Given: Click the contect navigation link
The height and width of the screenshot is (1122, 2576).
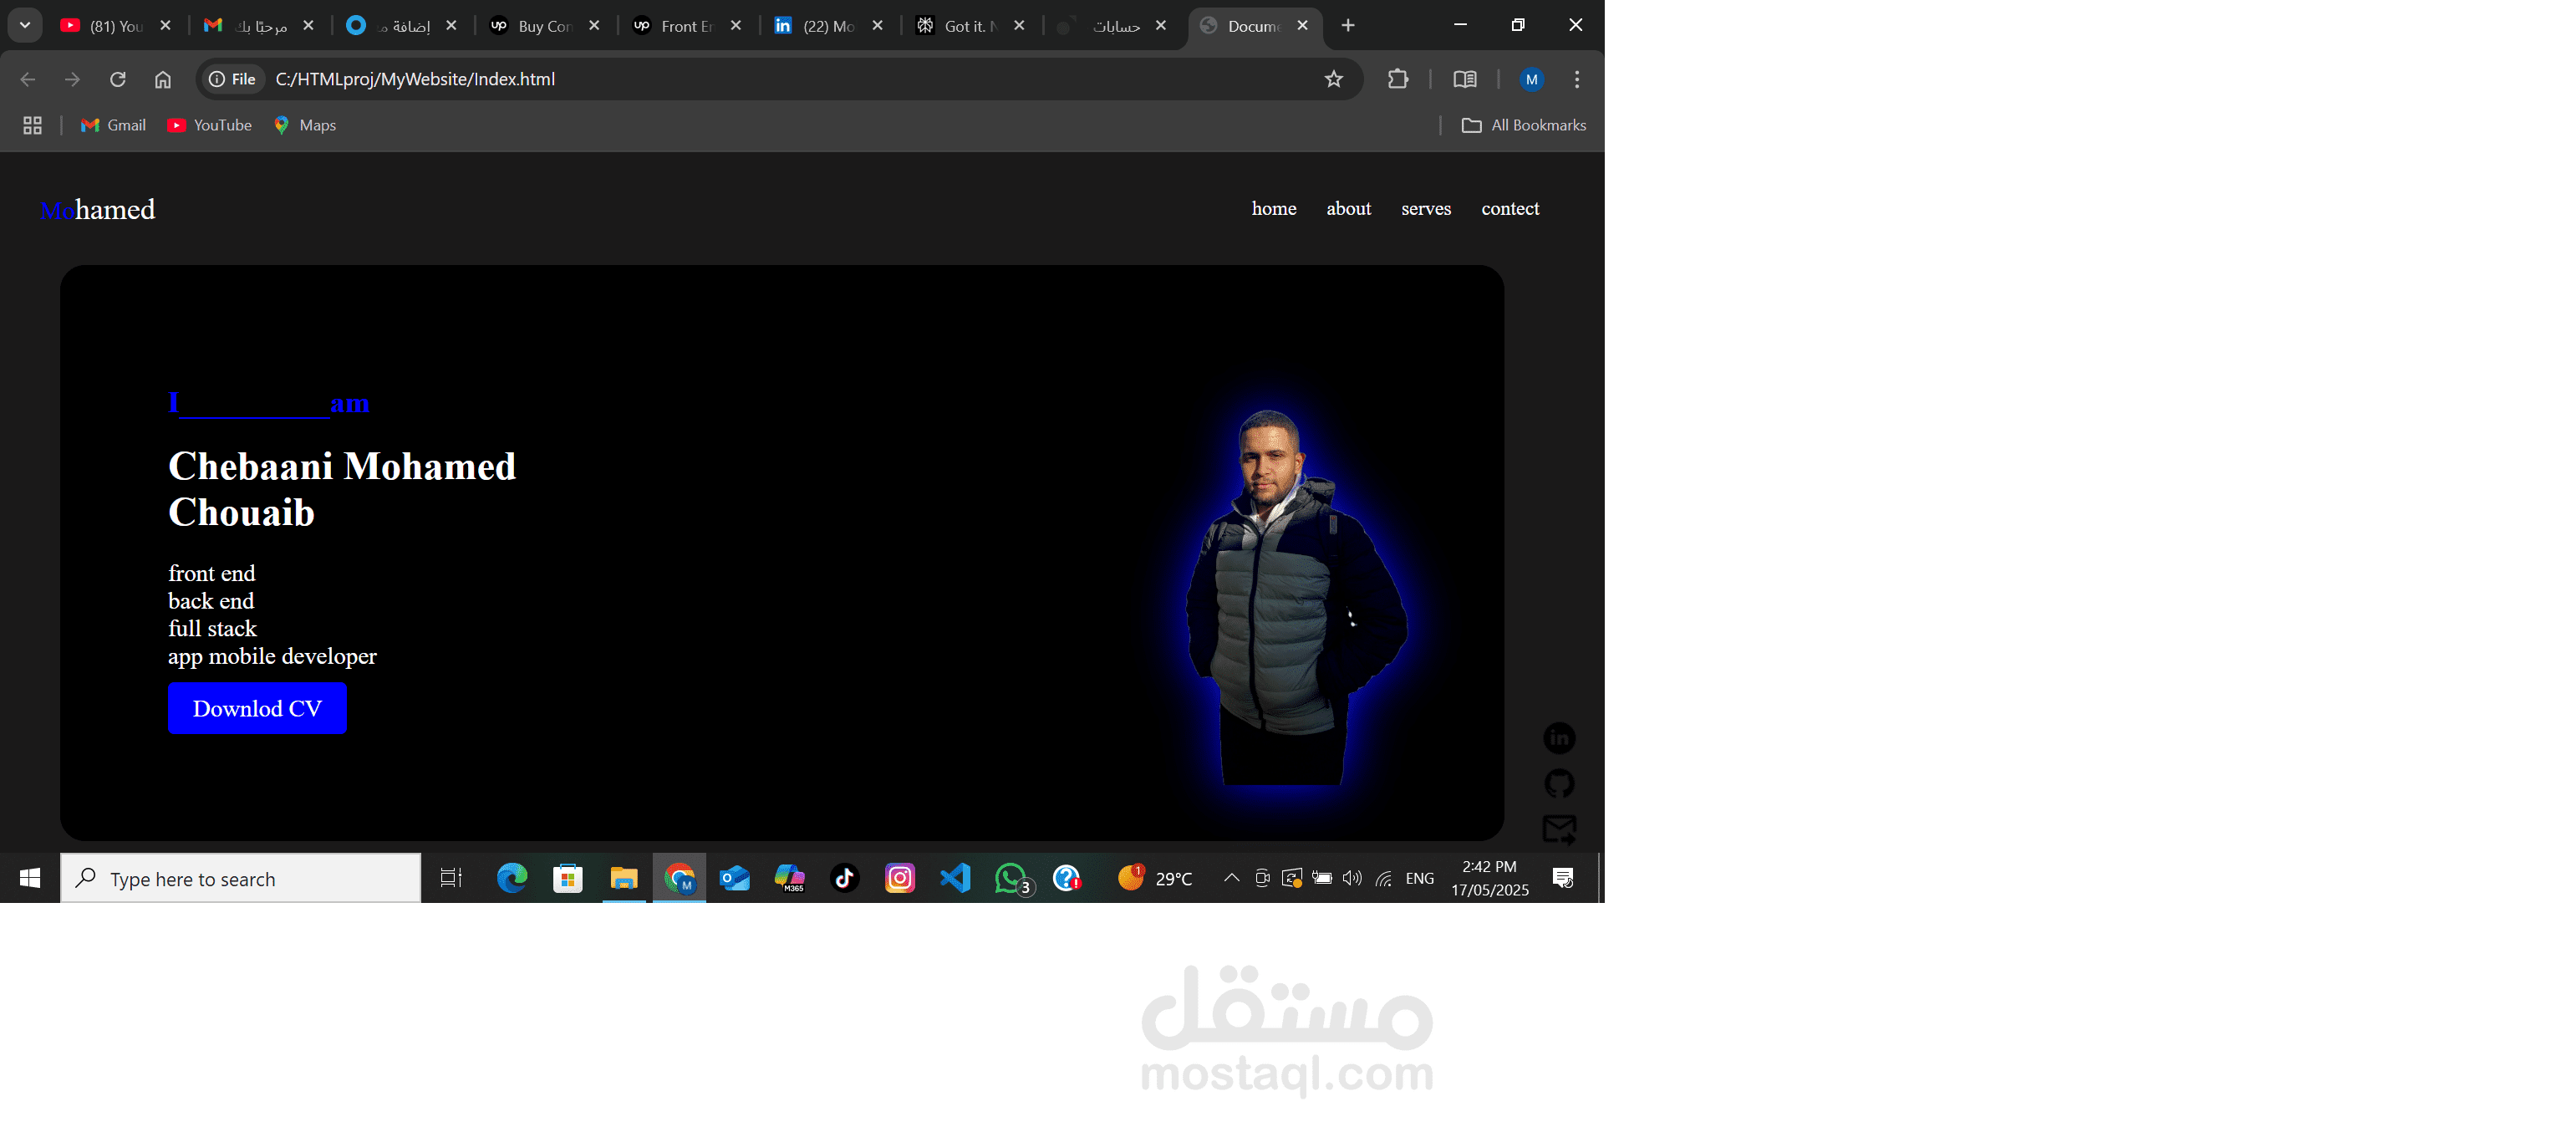Looking at the screenshot, I should [1510, 208].
